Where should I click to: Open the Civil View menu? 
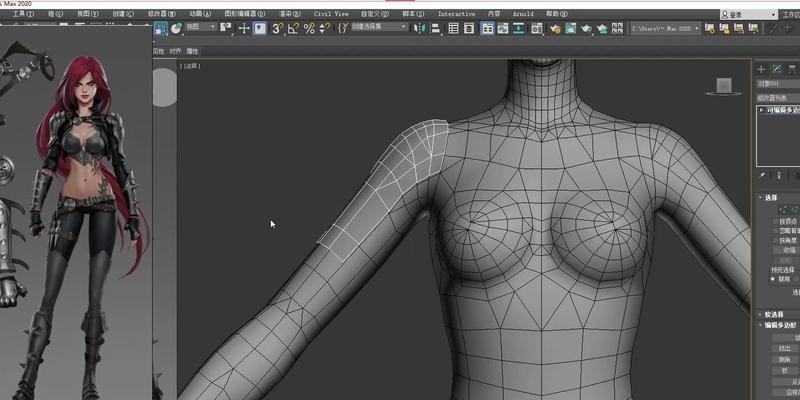click(331, 14)
